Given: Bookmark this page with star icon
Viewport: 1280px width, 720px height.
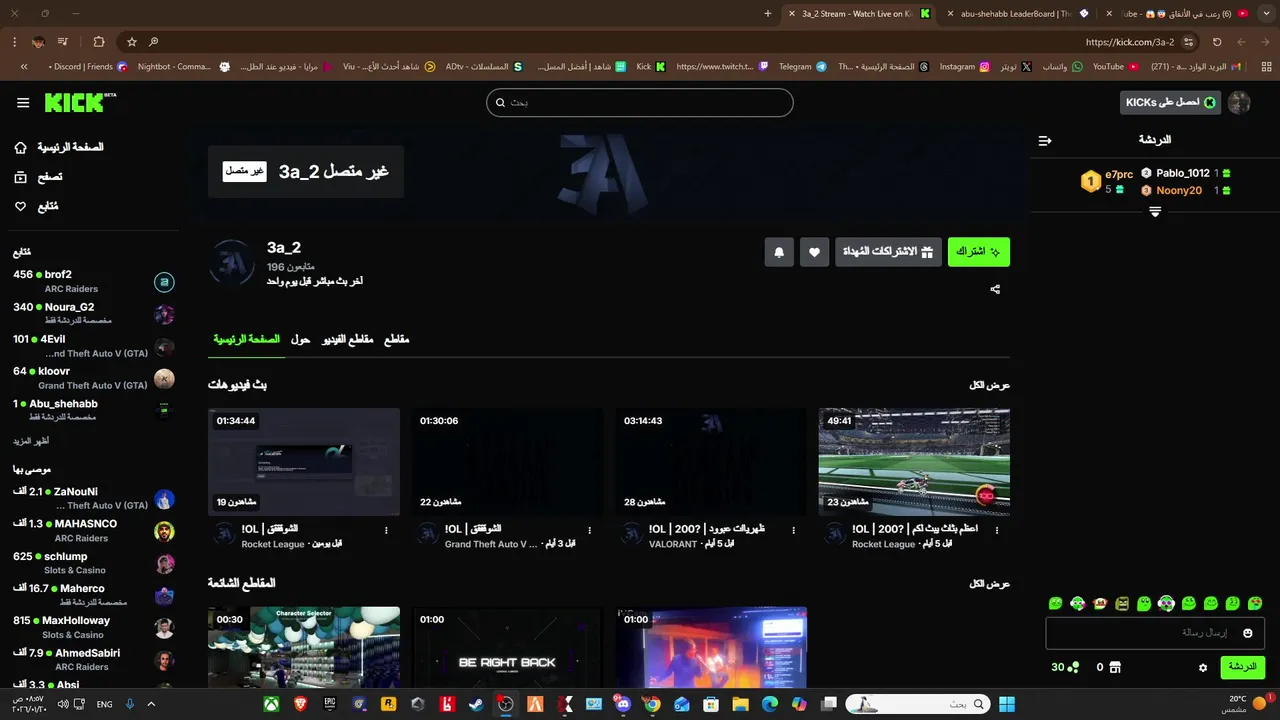Looking at the screenshot, I should (x=131, y=42).
